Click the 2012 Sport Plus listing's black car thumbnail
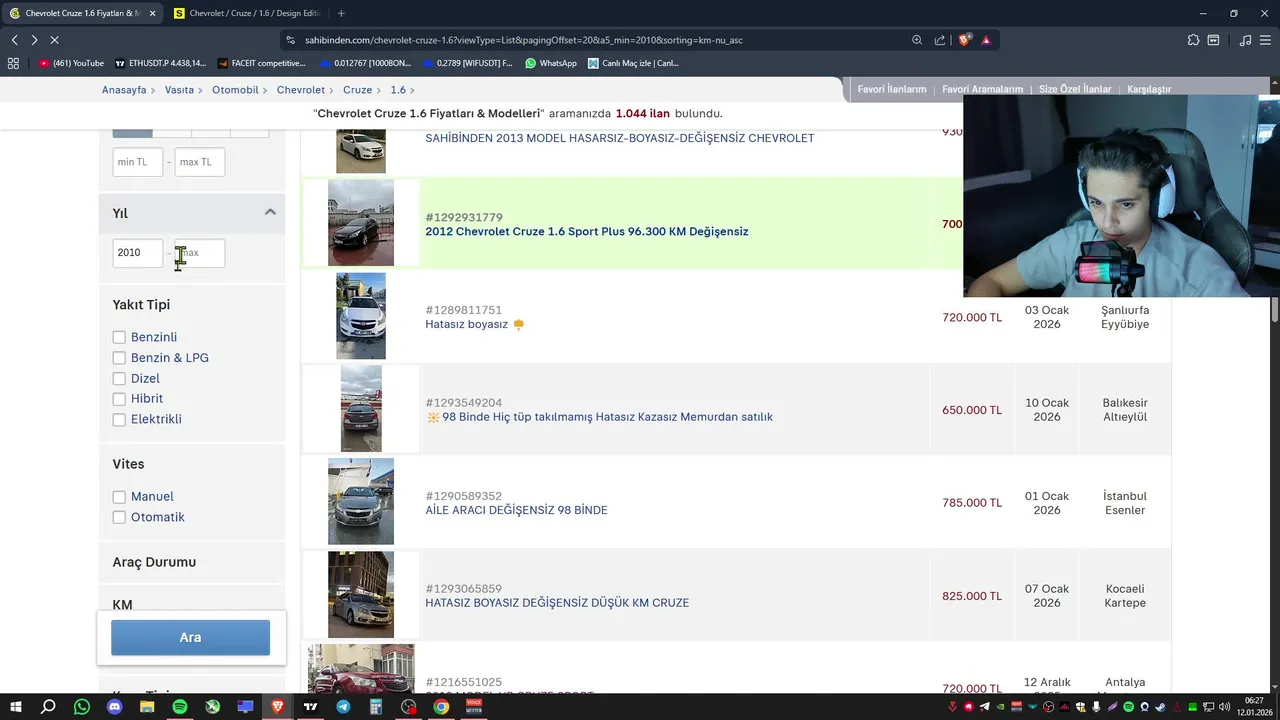The height and width of the screenshot is (720, 1280). pos(361,223)
